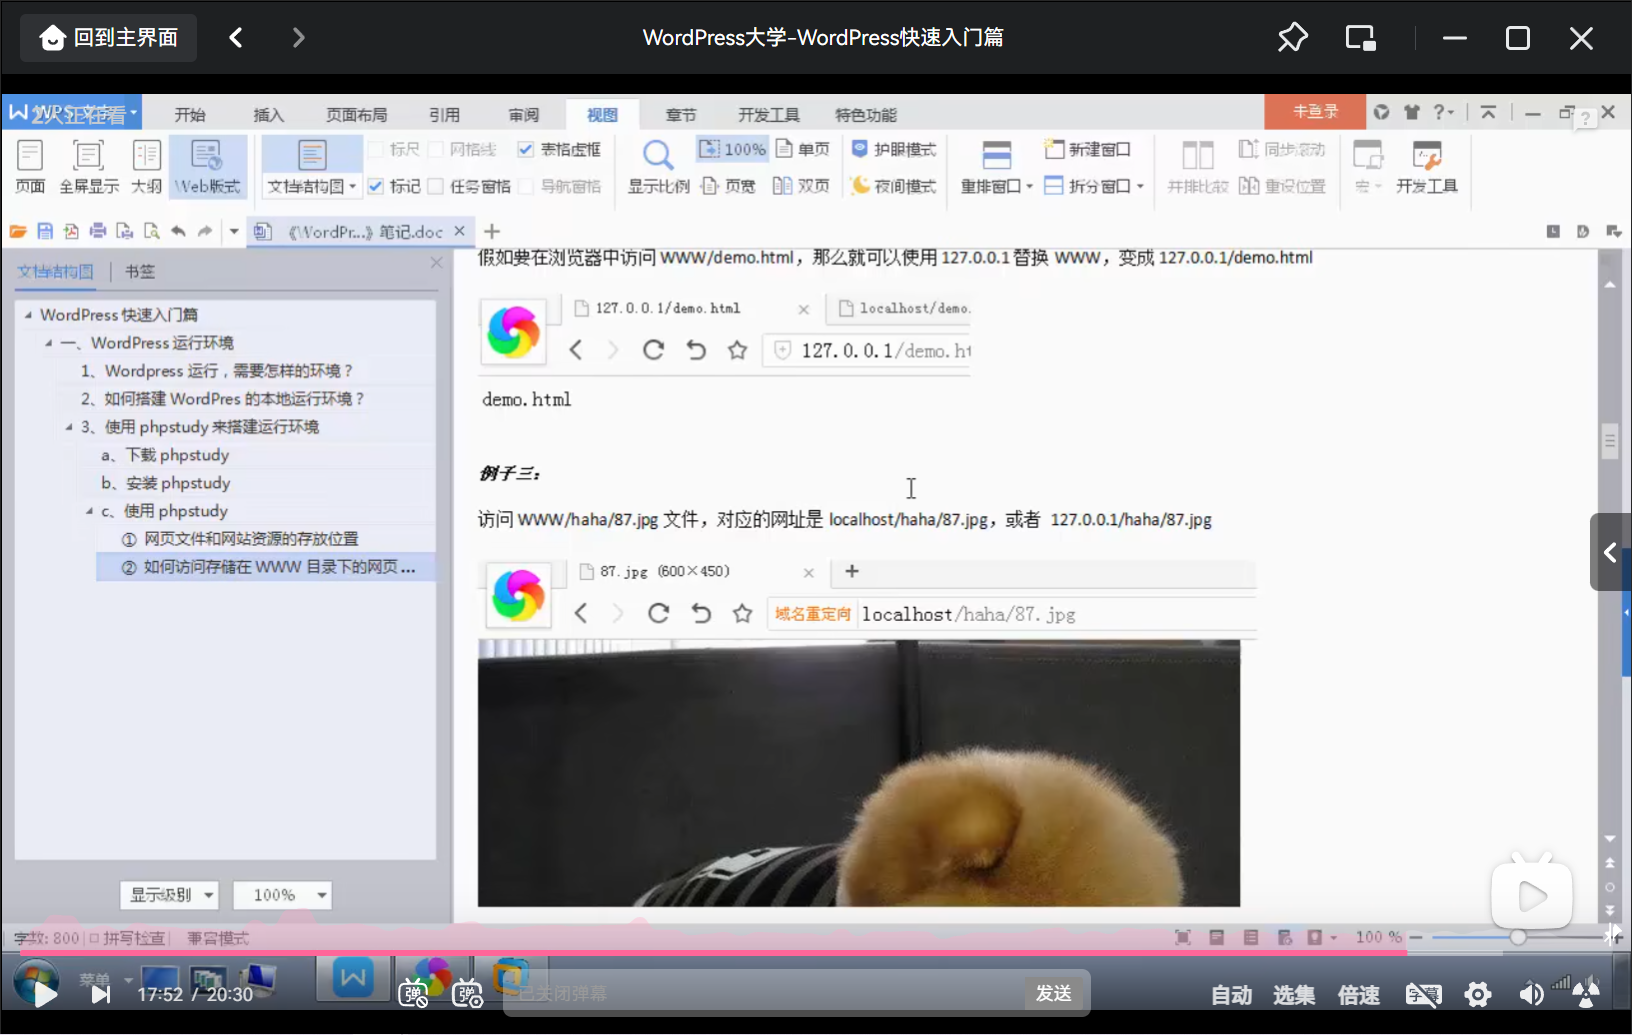The width and height of the screenshot is (1632, 1035).
Task: Uncheck the 标记 markup checkbox
Action: [x=376, y=186]
